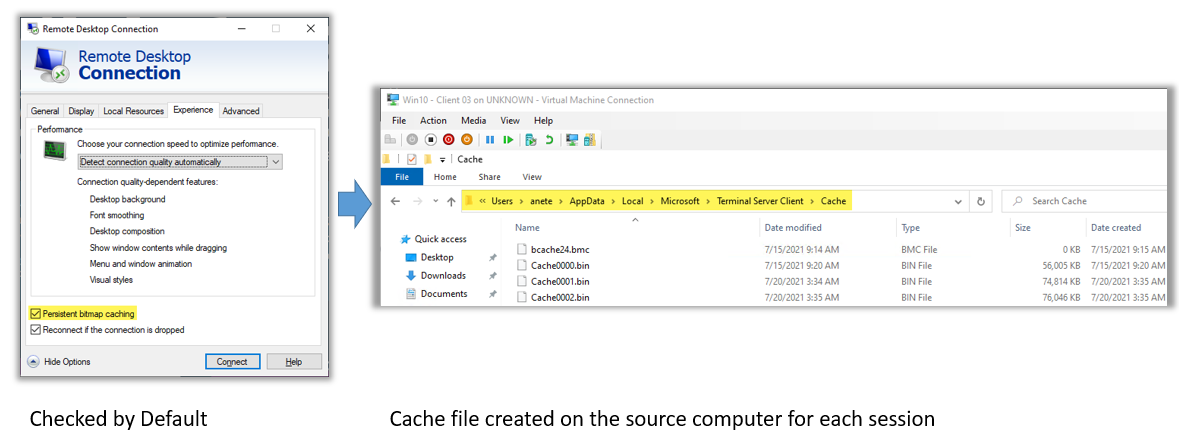The image size is (1179, 443).
Task: Click the Ctrl+Alt+Delete toolbar icon in VM window
Action: click(390, 139)
